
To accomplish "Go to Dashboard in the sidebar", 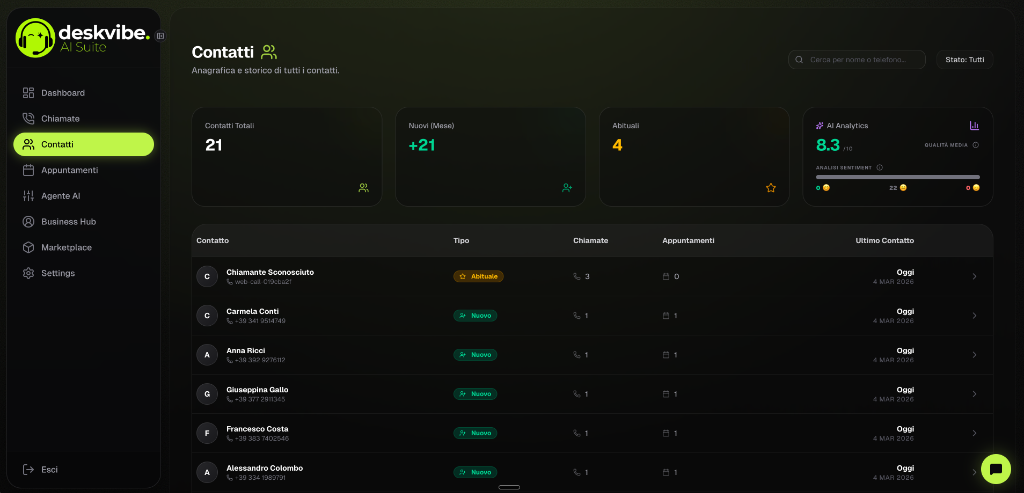I will pyautogui.click(x=62, y=93).
